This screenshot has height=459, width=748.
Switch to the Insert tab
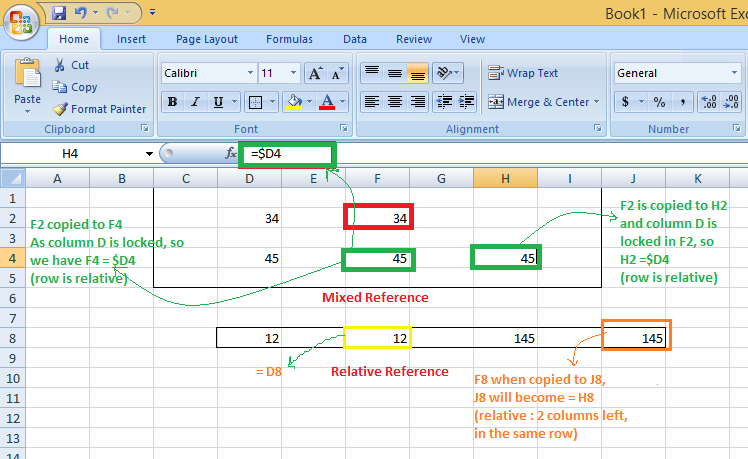click(131, 39)
